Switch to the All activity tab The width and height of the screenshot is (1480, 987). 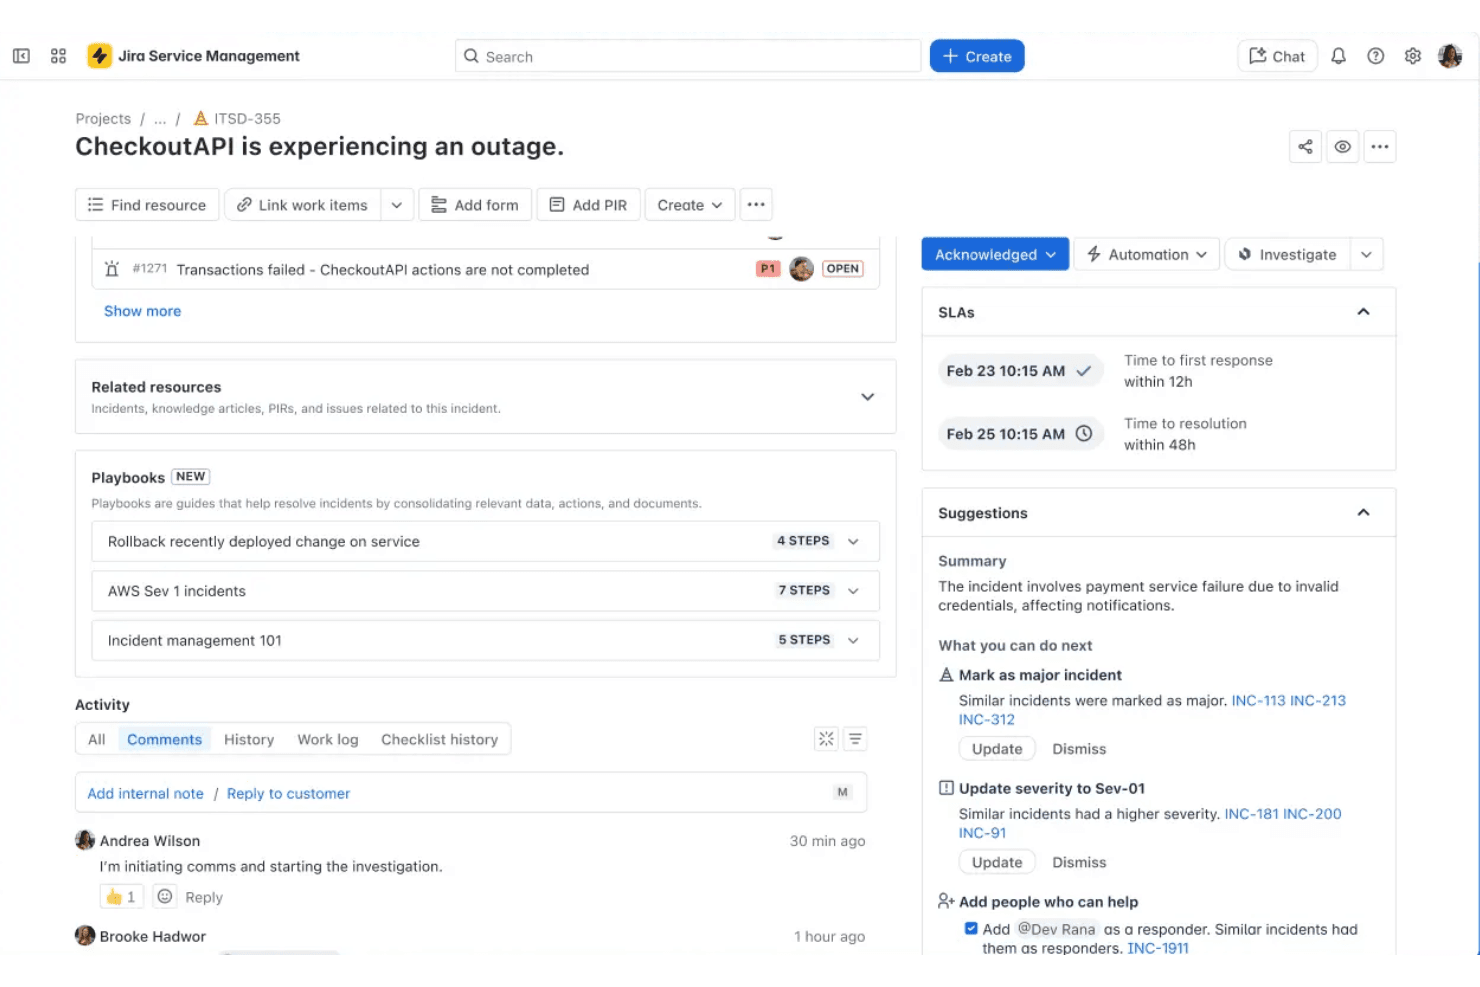[96, 740]
